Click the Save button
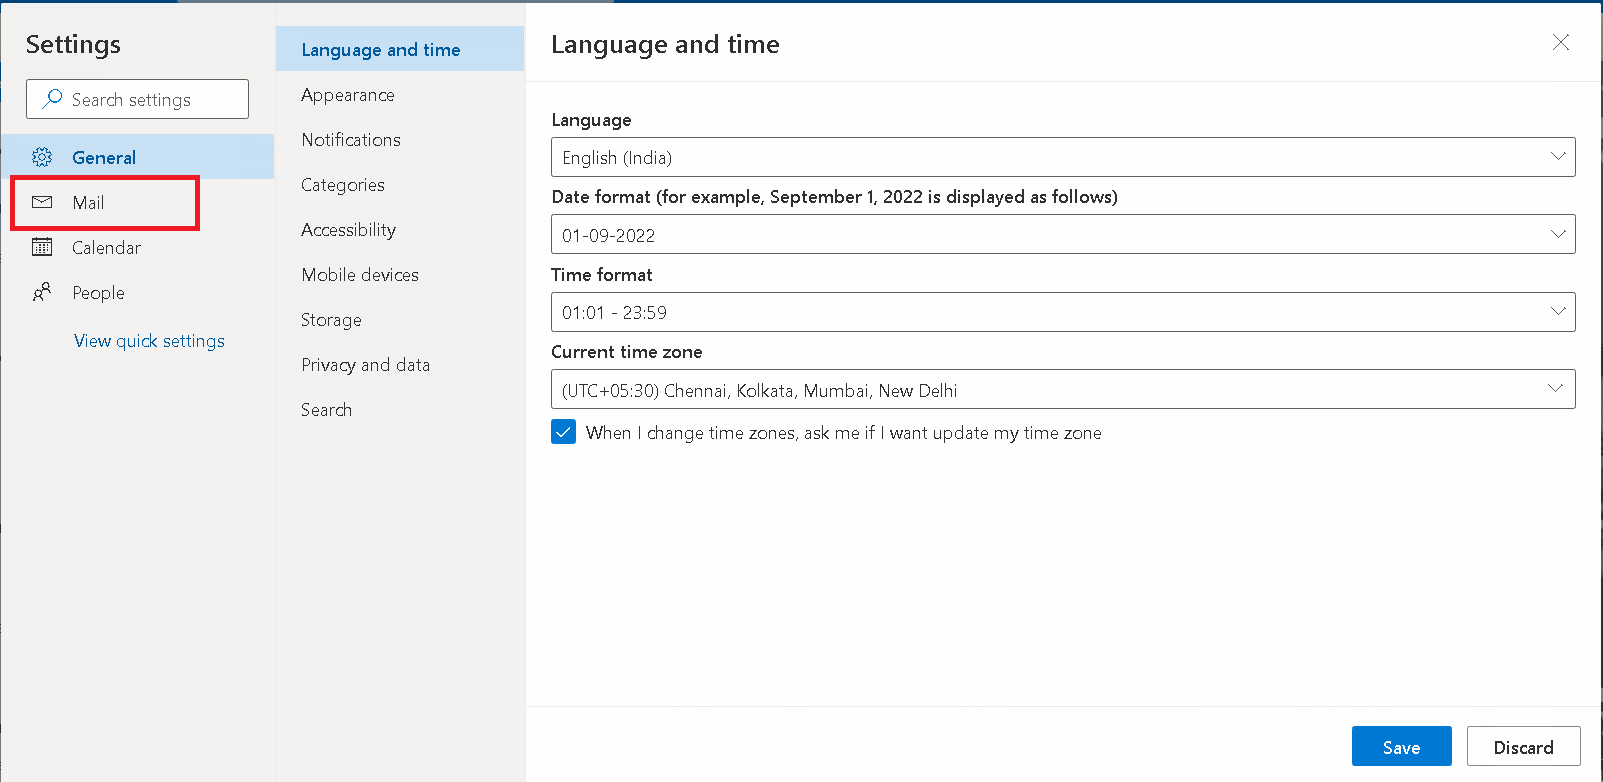 [1401, 747]
